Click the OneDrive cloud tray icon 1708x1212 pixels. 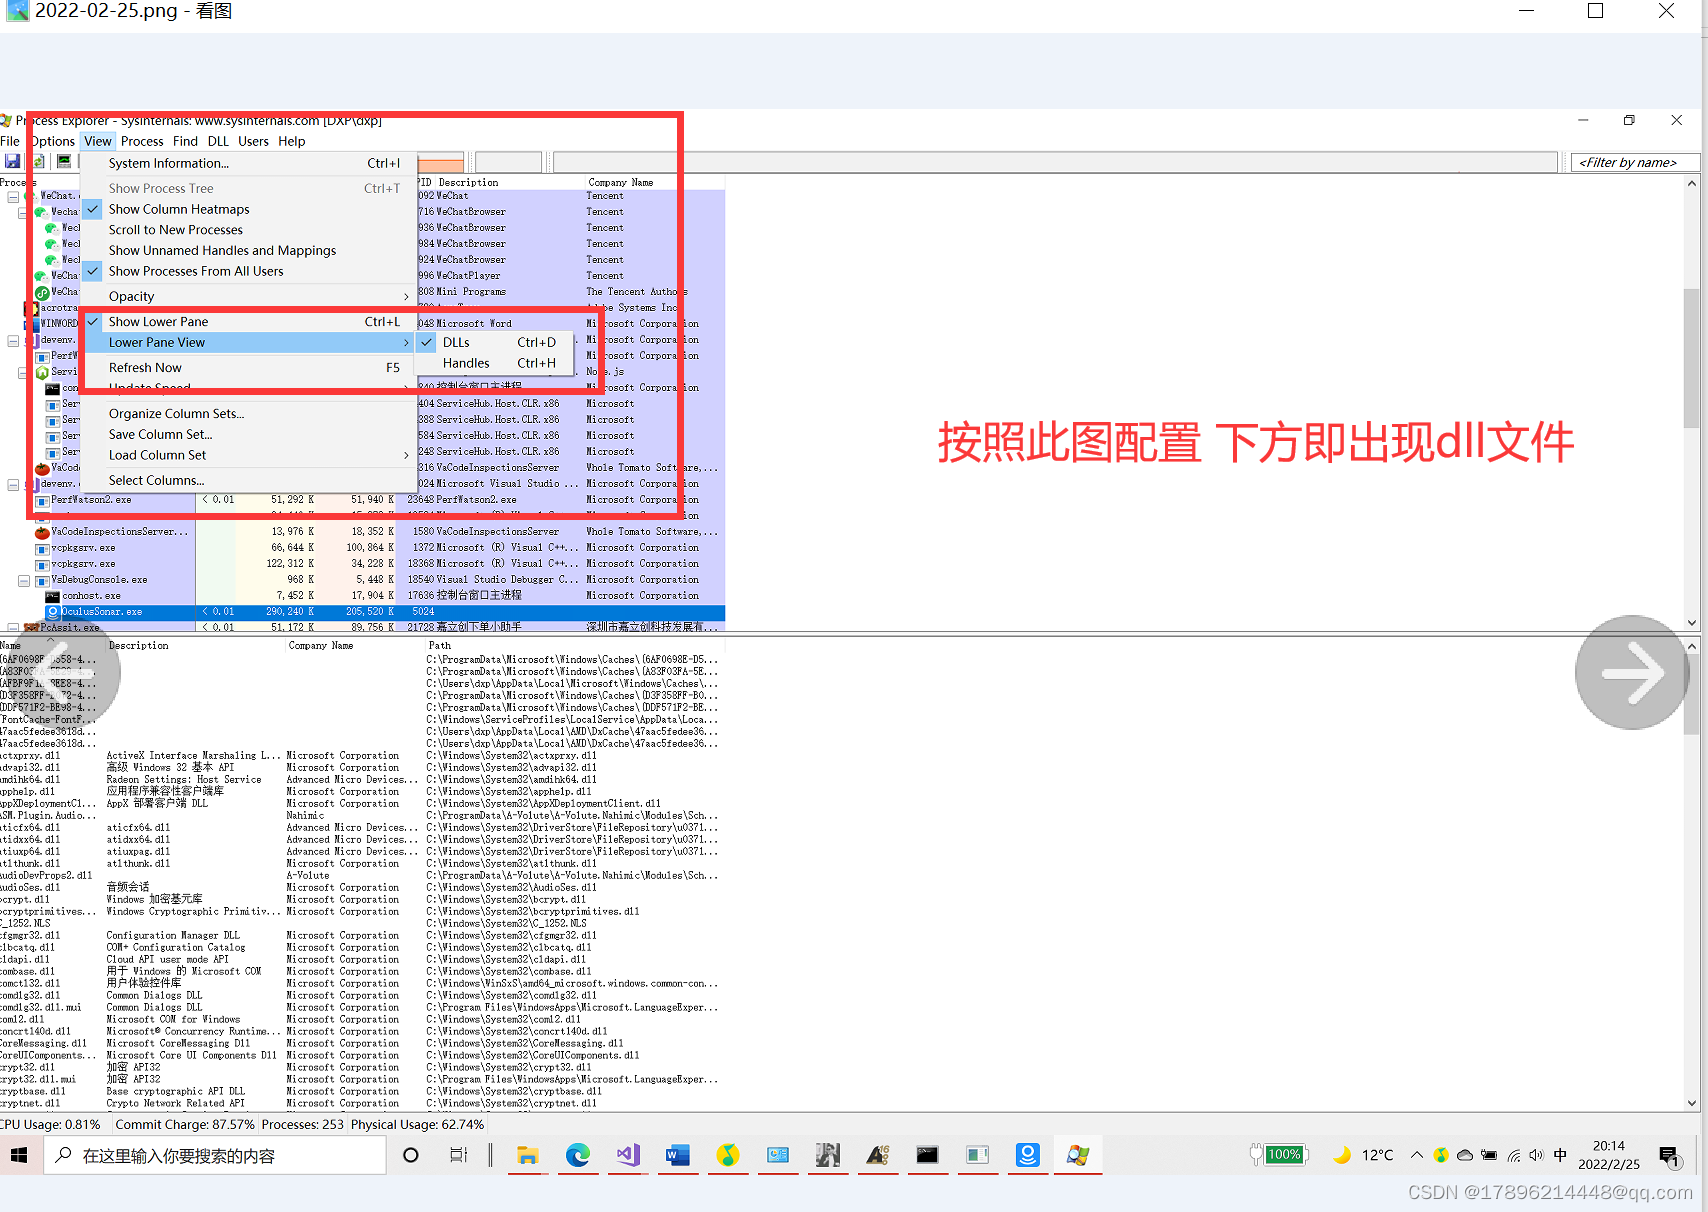point(1465,1155)
